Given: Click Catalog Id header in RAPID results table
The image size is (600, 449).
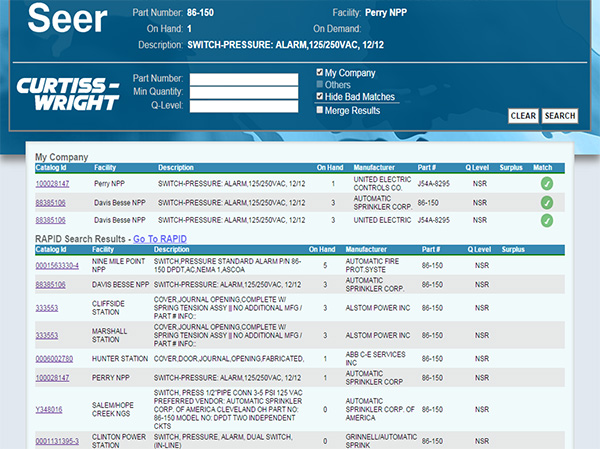Looking at the screenshot, I should tap(51, 250).
